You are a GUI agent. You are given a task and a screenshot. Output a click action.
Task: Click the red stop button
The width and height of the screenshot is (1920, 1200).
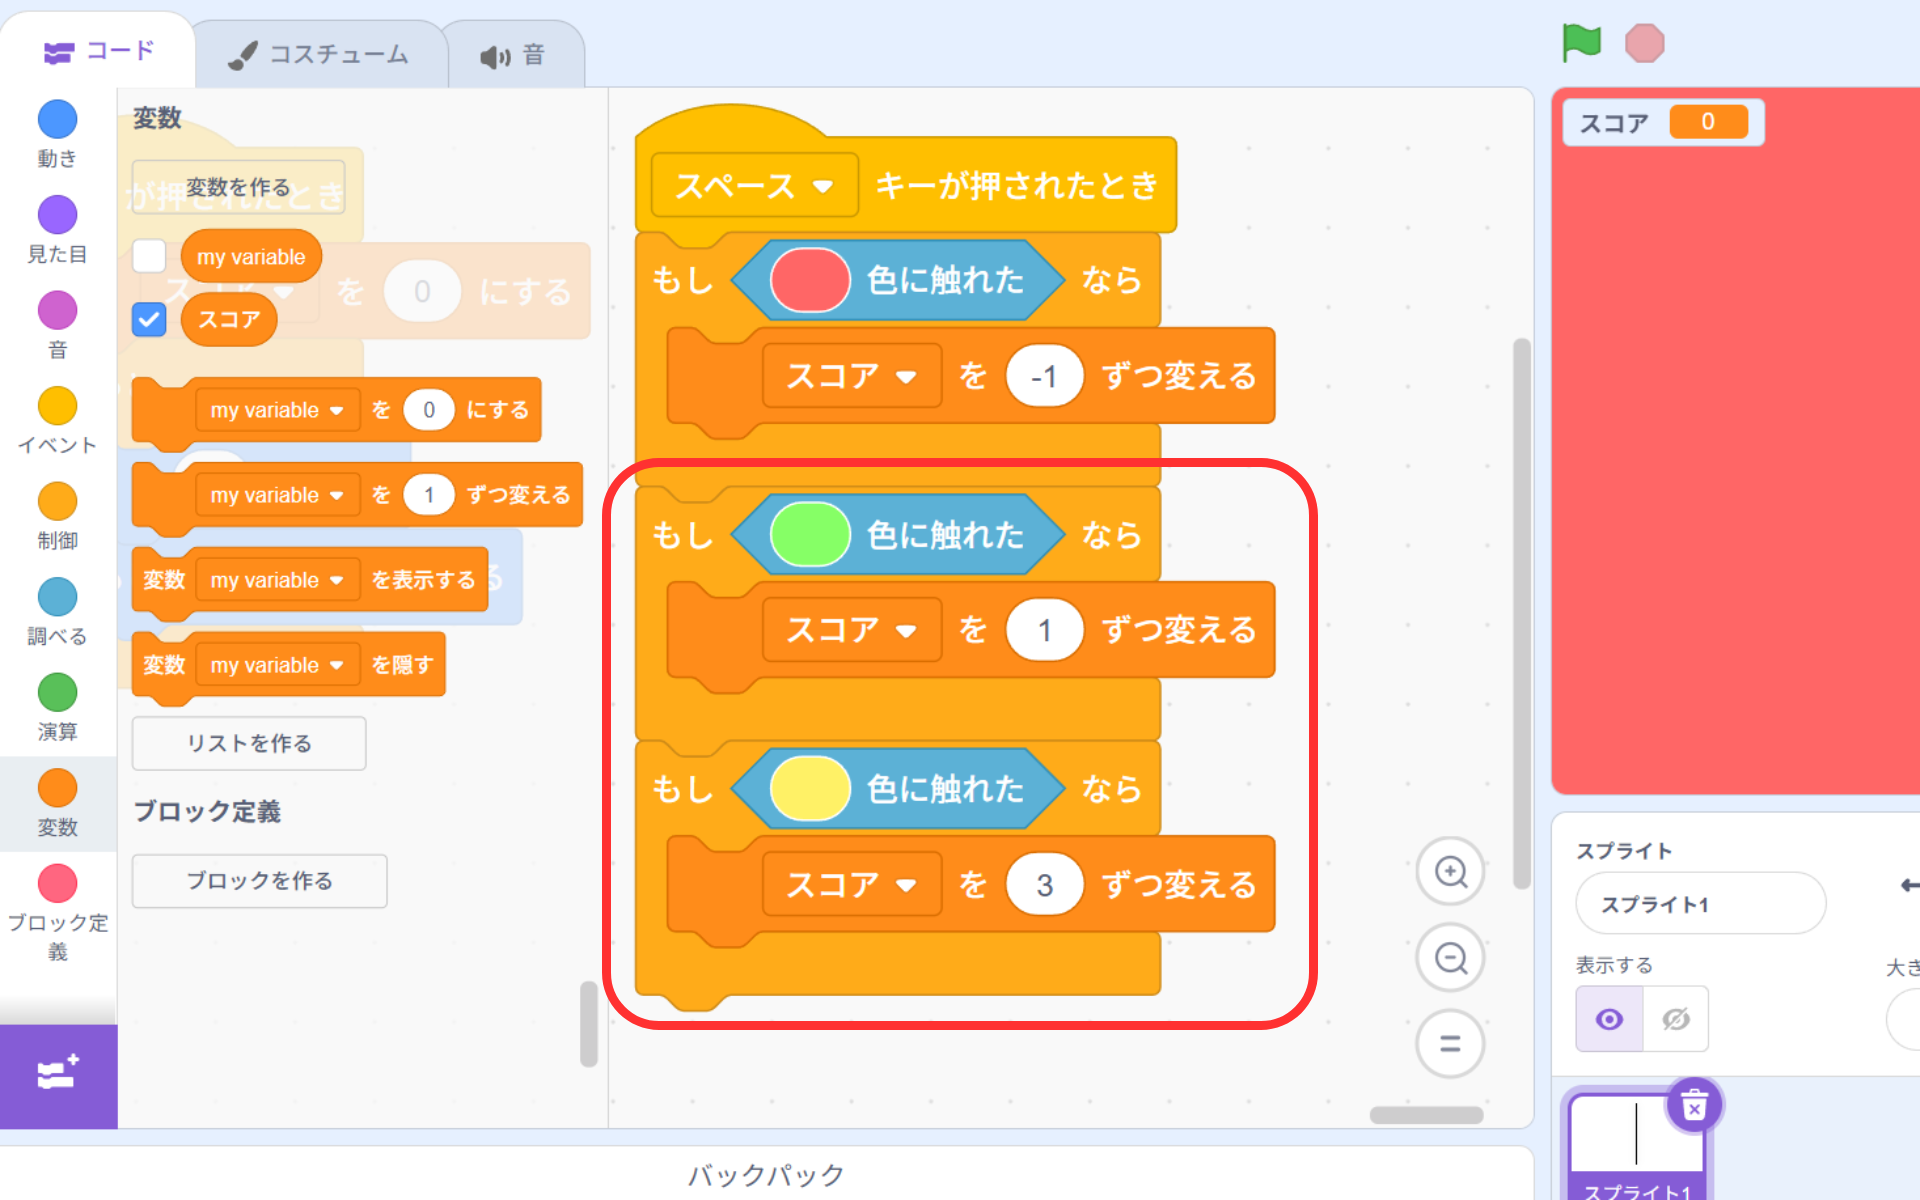1644,43
